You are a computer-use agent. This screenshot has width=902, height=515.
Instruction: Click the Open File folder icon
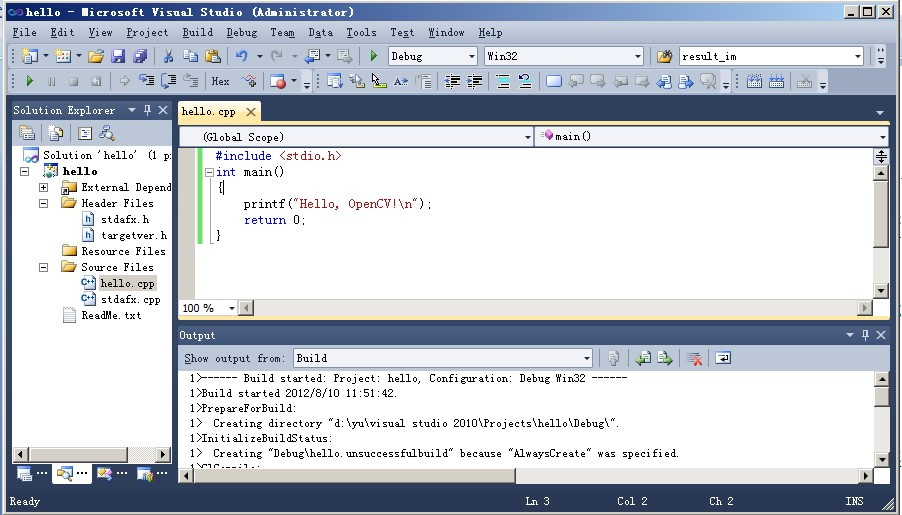95,56
